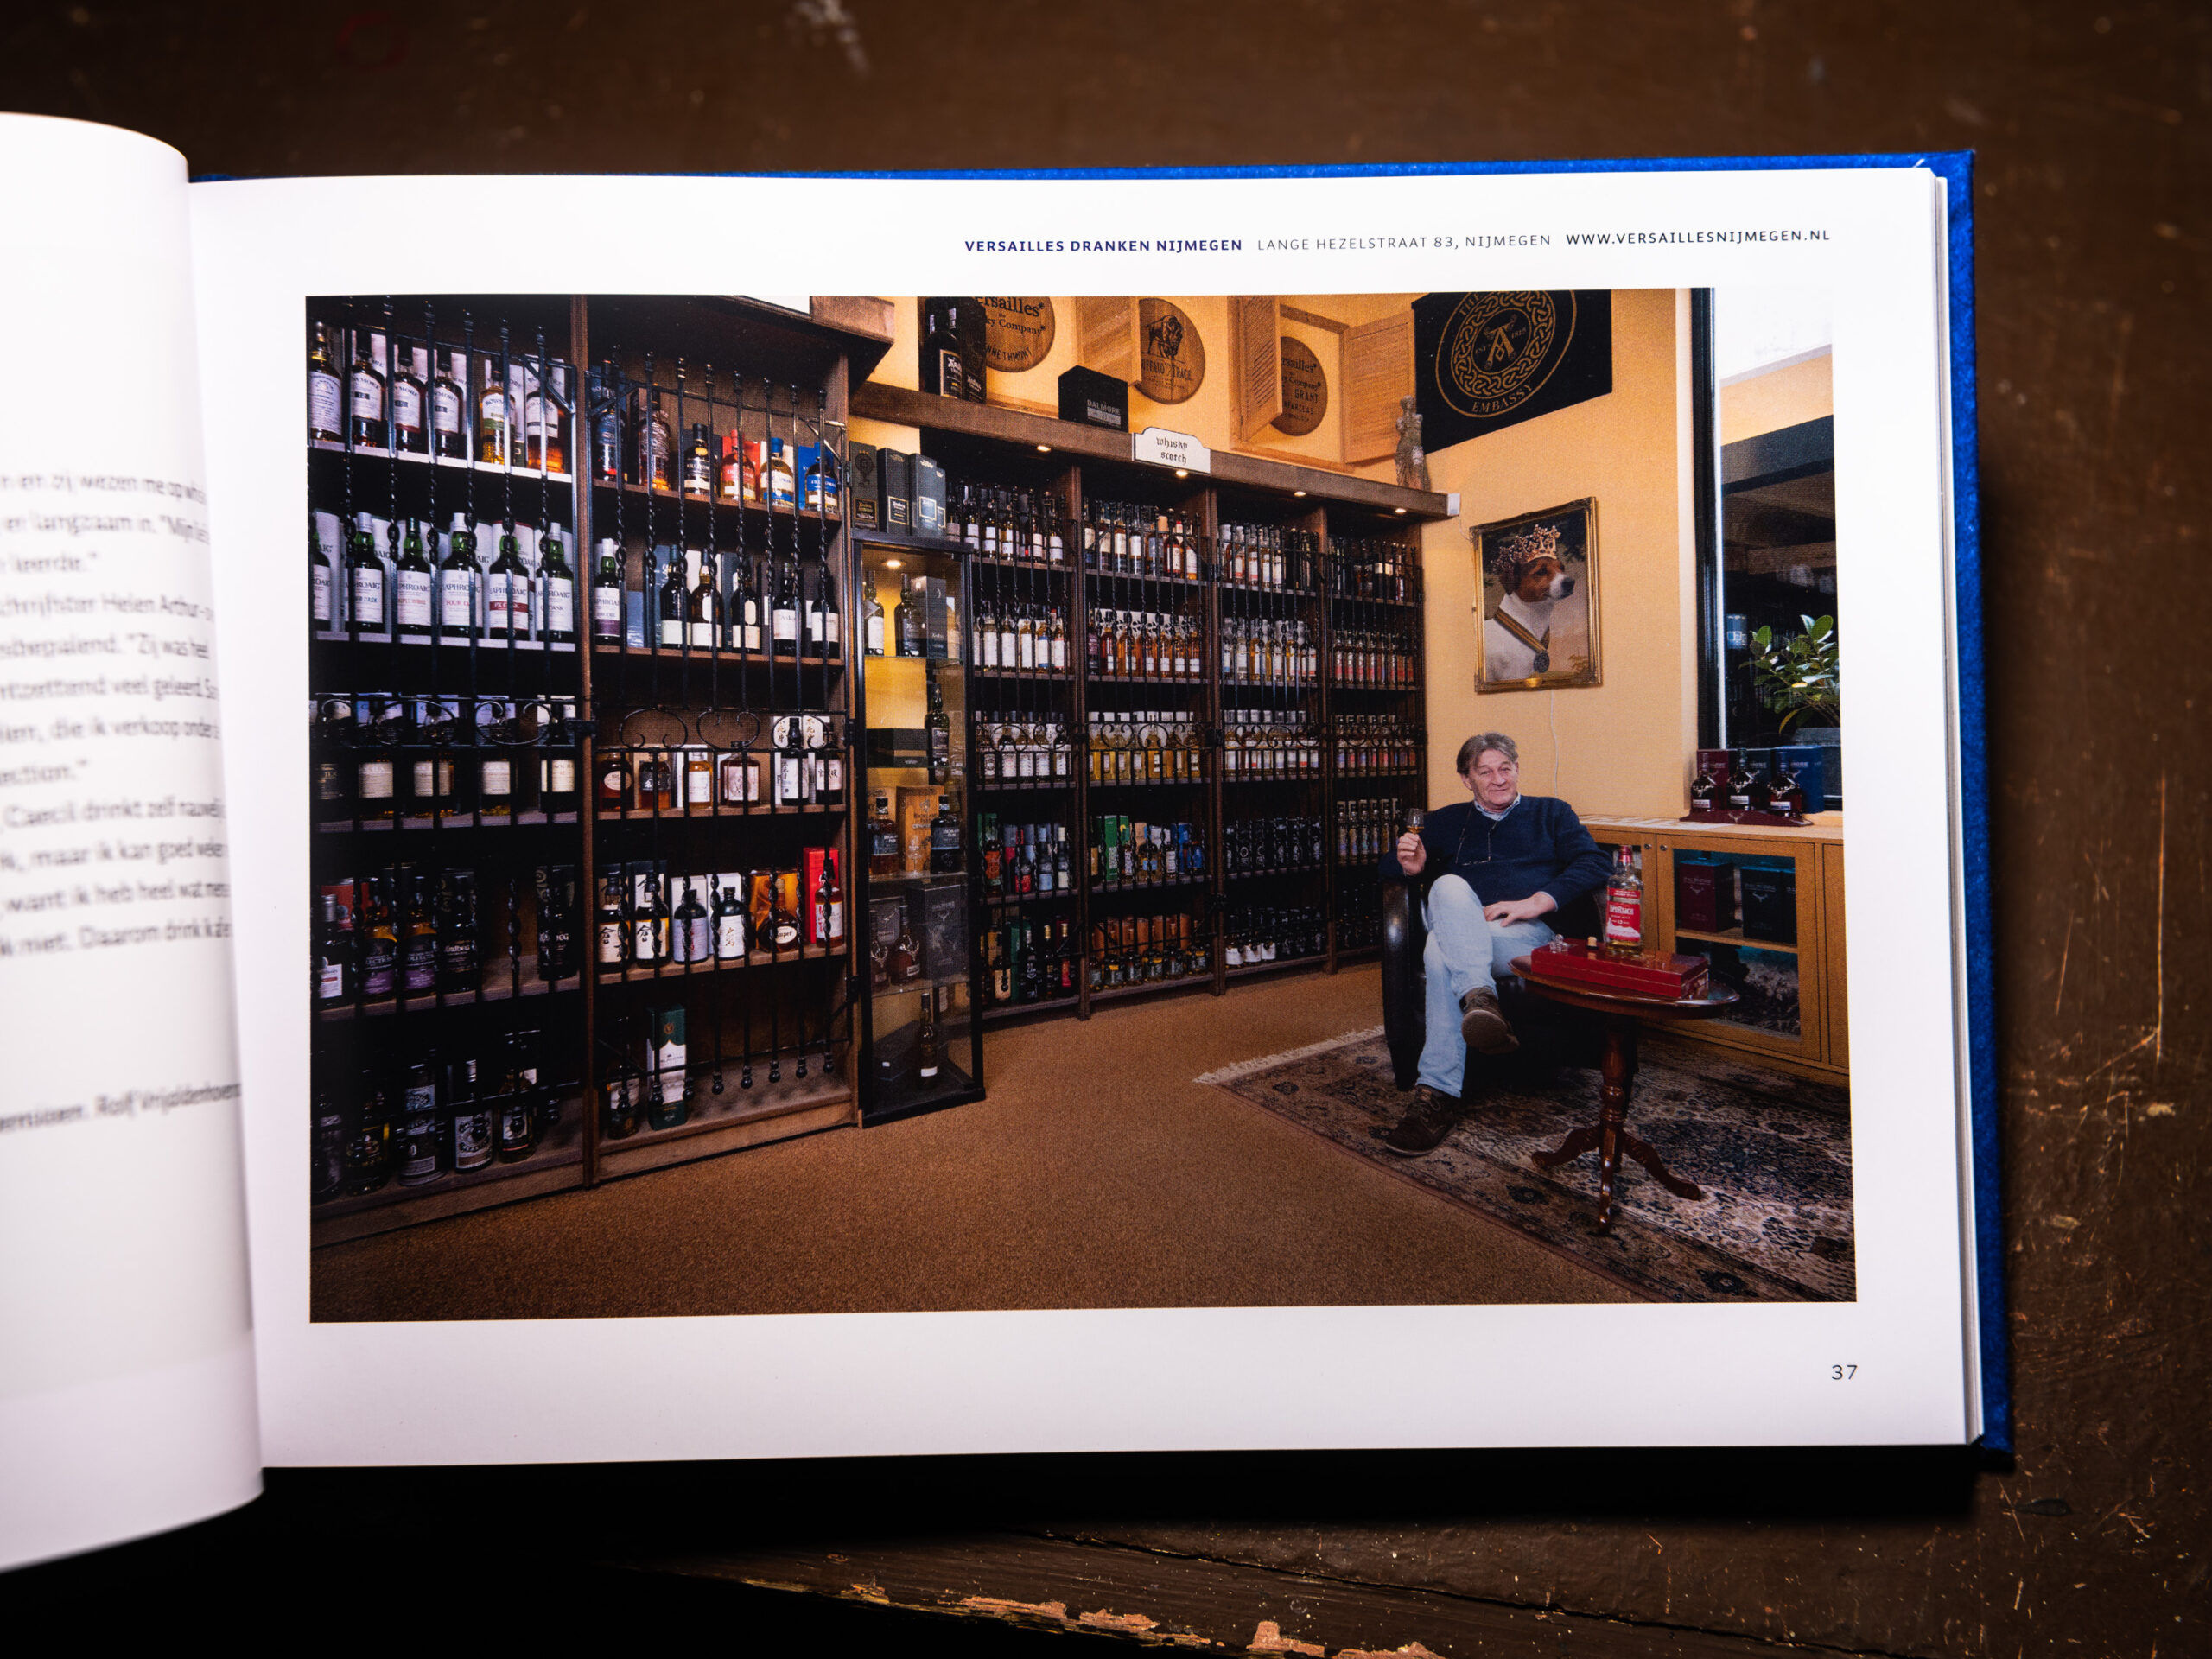Click the Versailles Dranken Nijmegen heading
Image resolution: width=2212 pixels, height=1659 pixels.
[x=1103, y=245]
